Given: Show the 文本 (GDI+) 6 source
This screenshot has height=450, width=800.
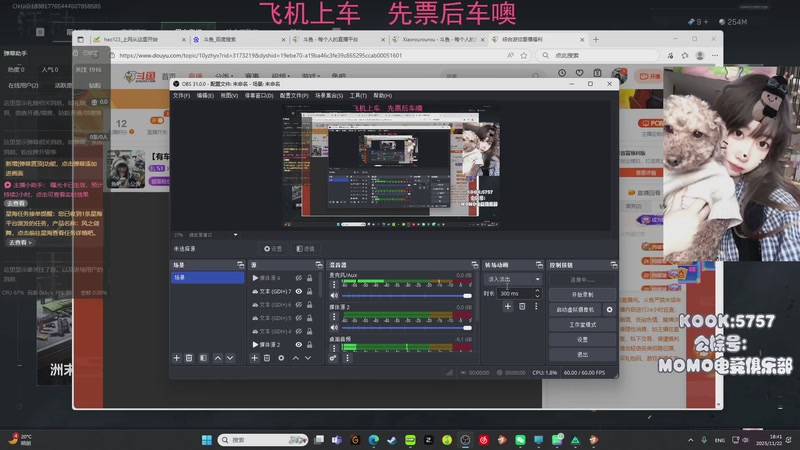Looking at the screenshot, I should pyautogui.click(x=298, y=305).
